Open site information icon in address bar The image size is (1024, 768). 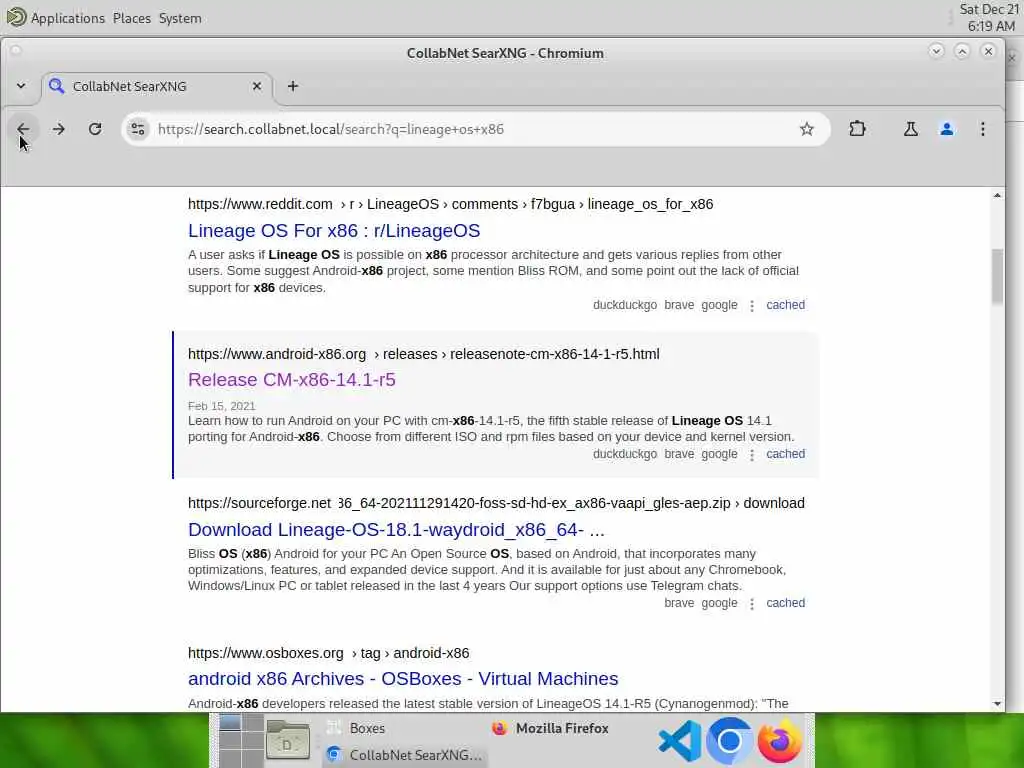[138, 129]
